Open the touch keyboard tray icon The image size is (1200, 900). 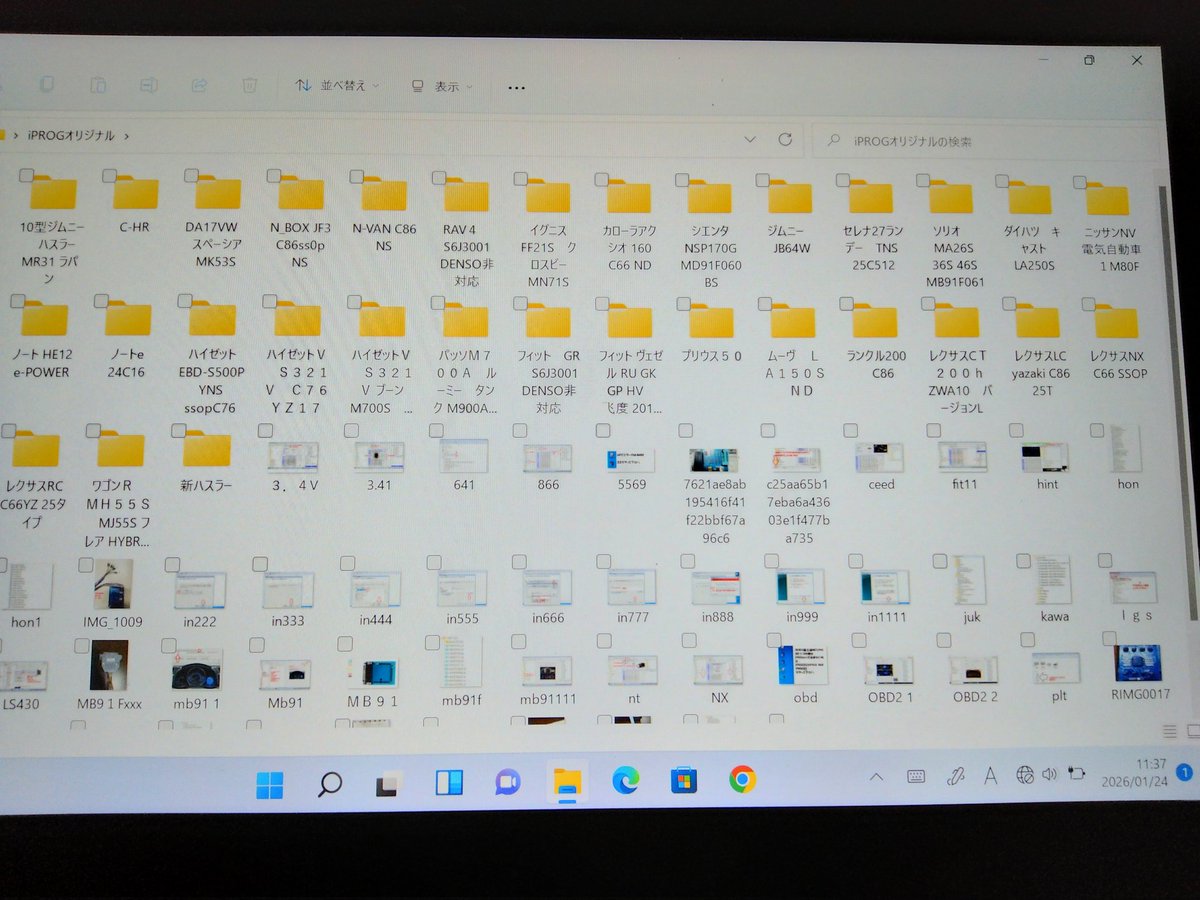click(916, 776)
